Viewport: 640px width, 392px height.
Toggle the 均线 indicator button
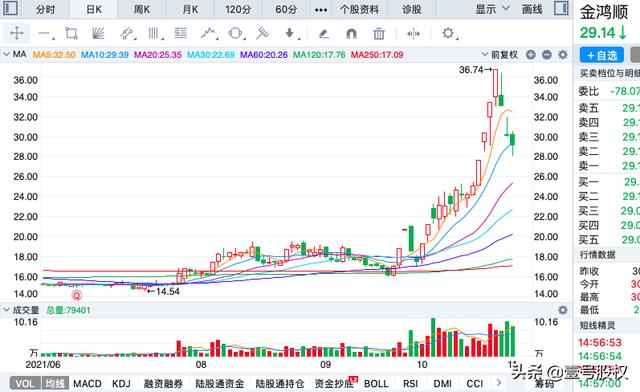click(x=55, y=383)
